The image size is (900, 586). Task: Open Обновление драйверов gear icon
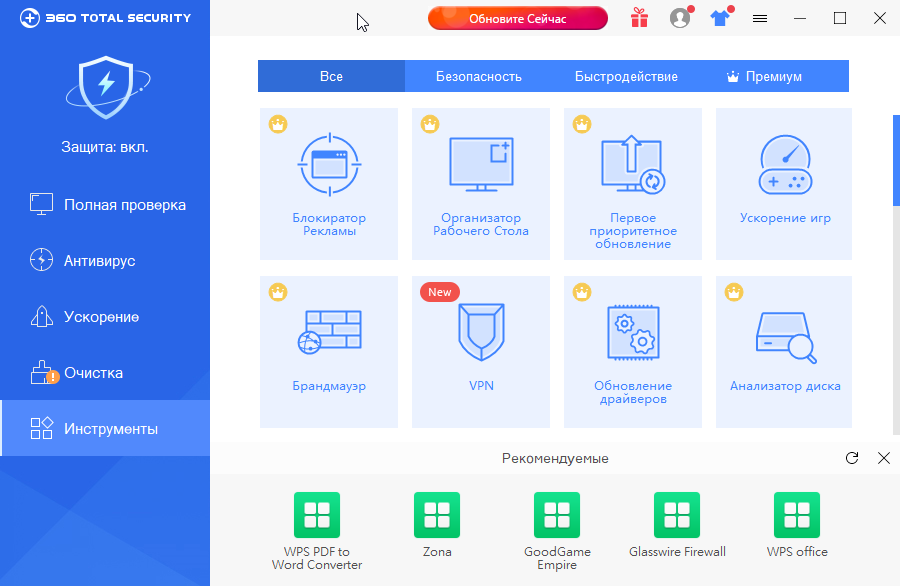point(633,333)
